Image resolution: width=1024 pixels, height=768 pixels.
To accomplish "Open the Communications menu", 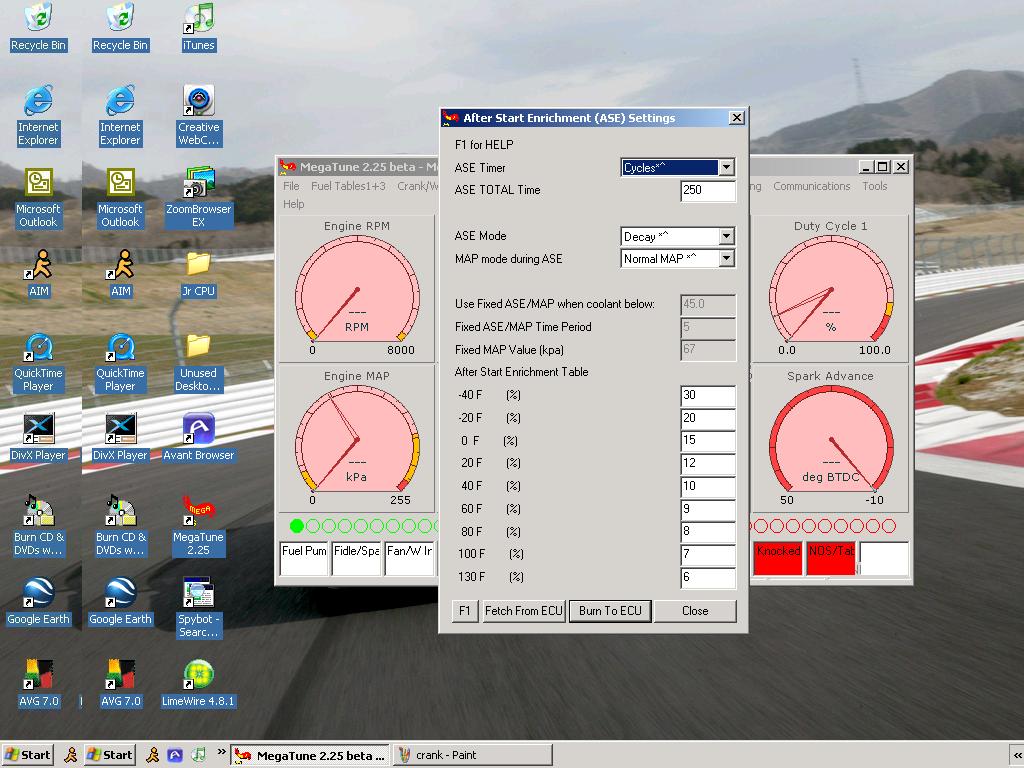I will [811, 186].
